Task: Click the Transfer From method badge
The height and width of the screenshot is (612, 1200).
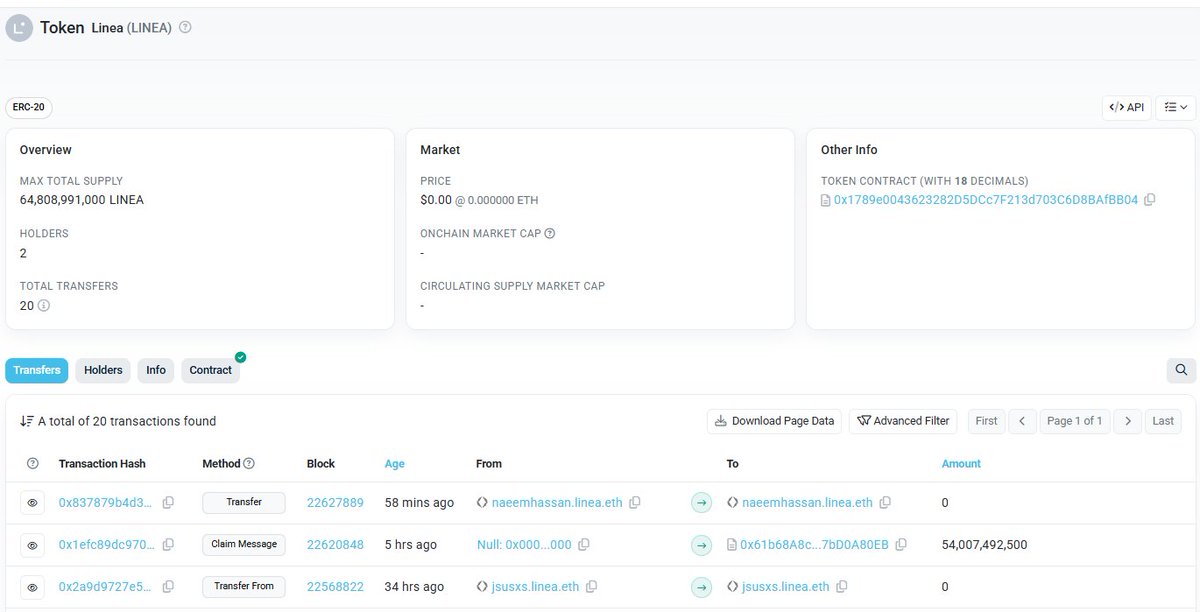Action: (244, 587)
